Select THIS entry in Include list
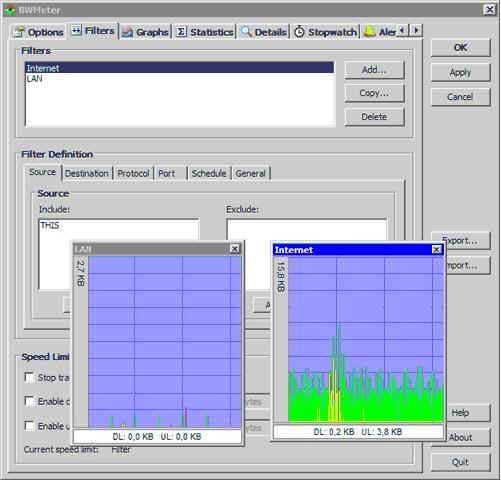501x481 pixels. [50, 225]
